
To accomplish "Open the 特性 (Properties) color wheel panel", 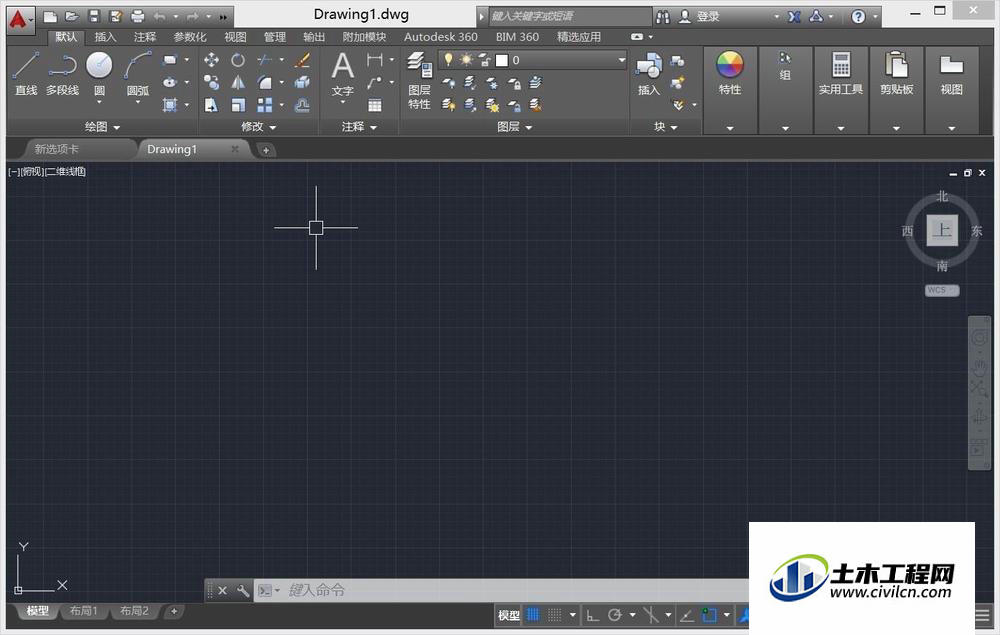I will tap(730, 73).
